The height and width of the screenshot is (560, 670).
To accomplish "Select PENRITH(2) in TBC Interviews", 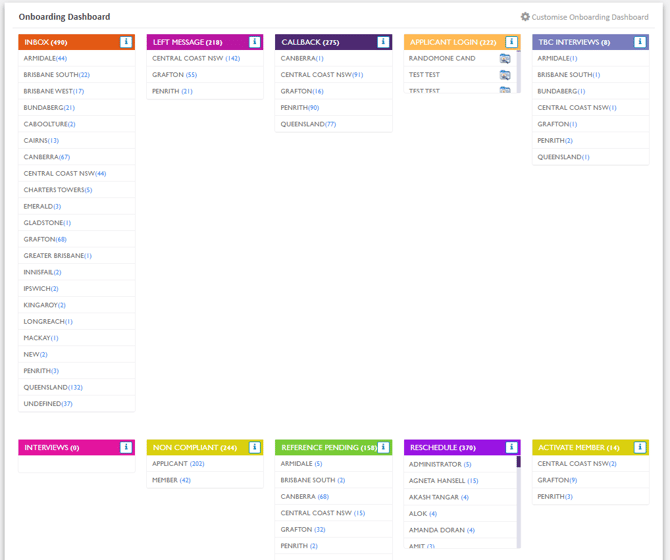I will coord(555,141).
